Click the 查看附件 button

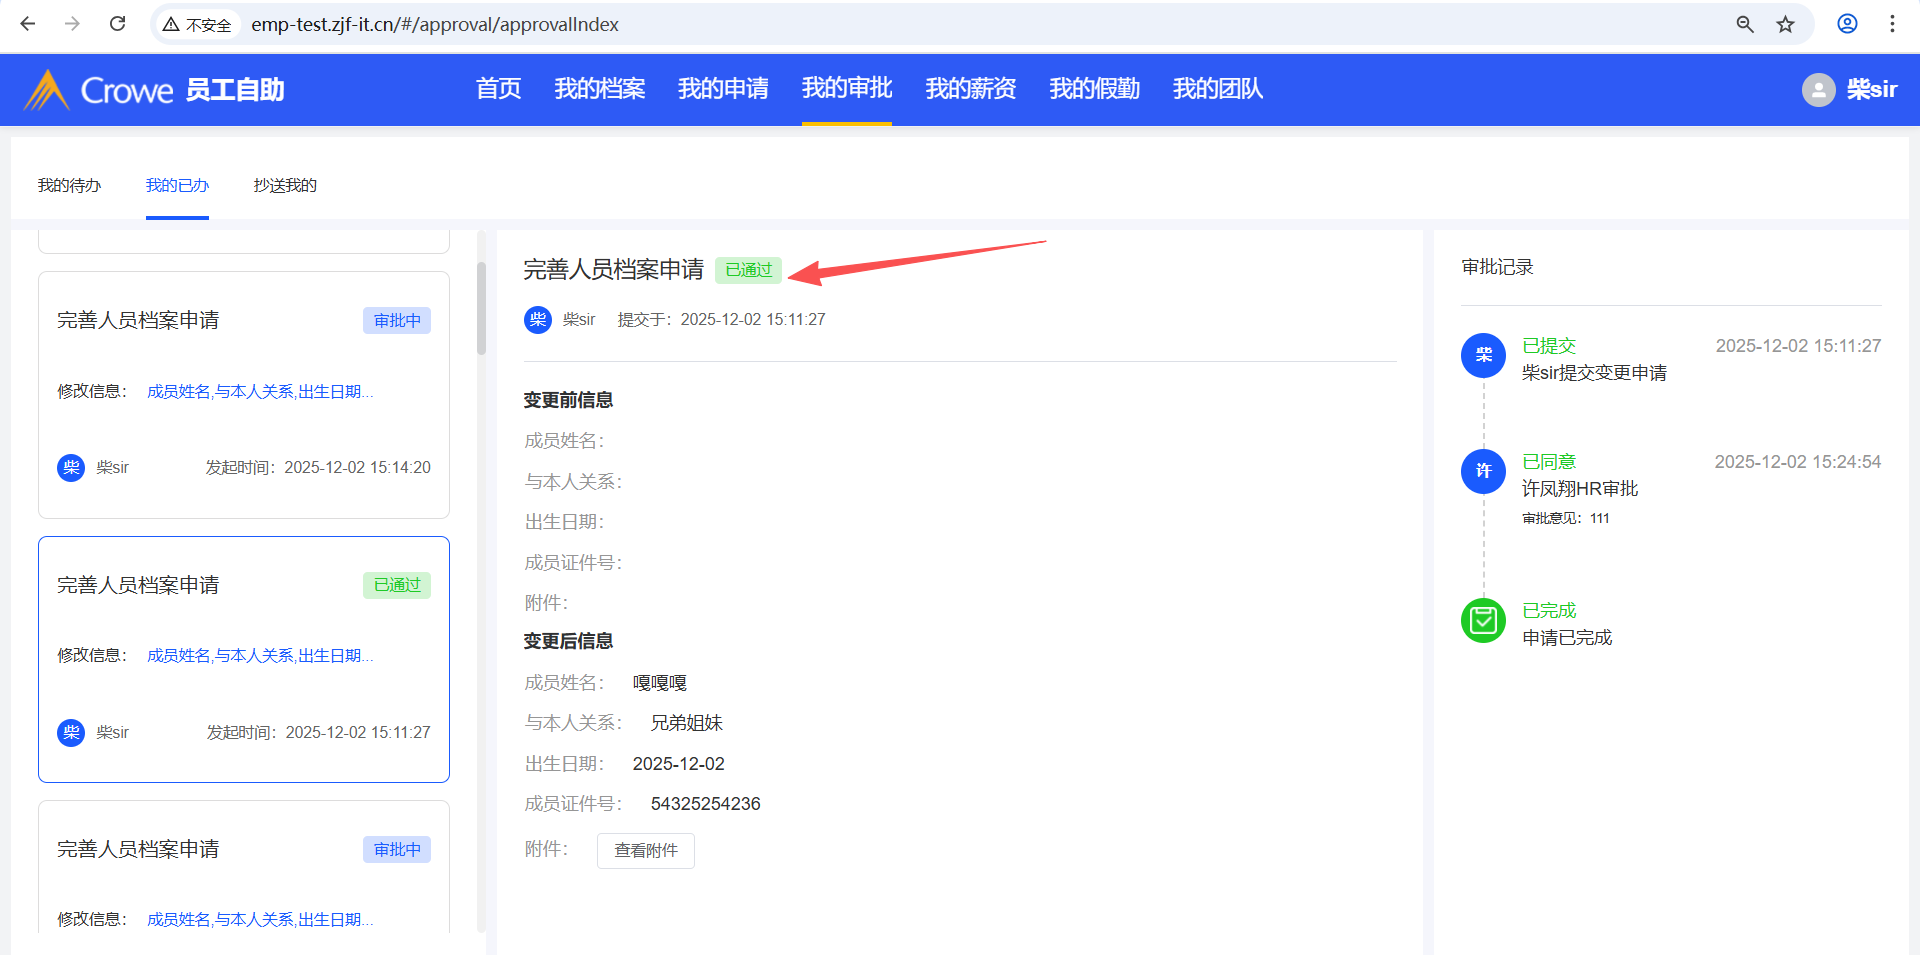(x=646, y=851)
